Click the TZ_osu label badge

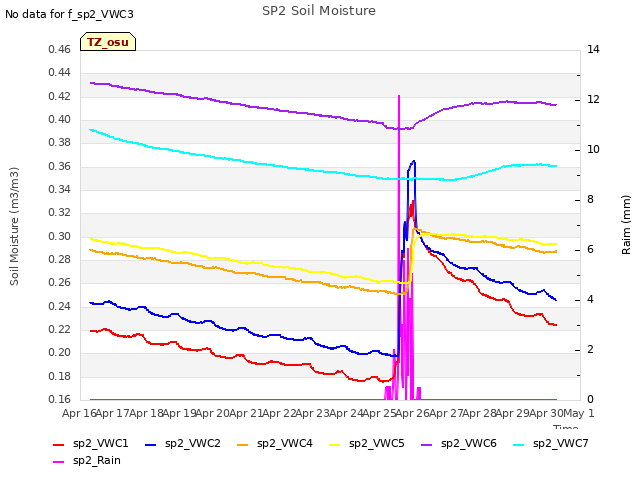108,42
